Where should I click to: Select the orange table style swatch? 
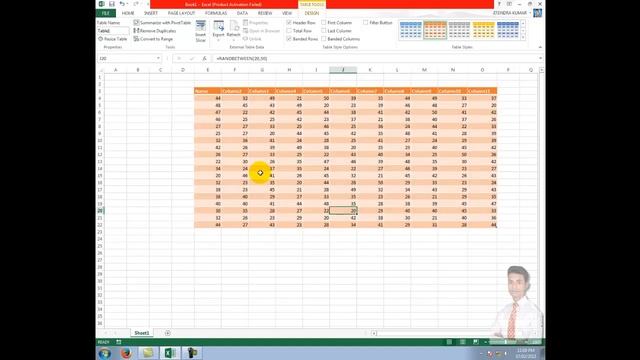(x=435, y=31)
